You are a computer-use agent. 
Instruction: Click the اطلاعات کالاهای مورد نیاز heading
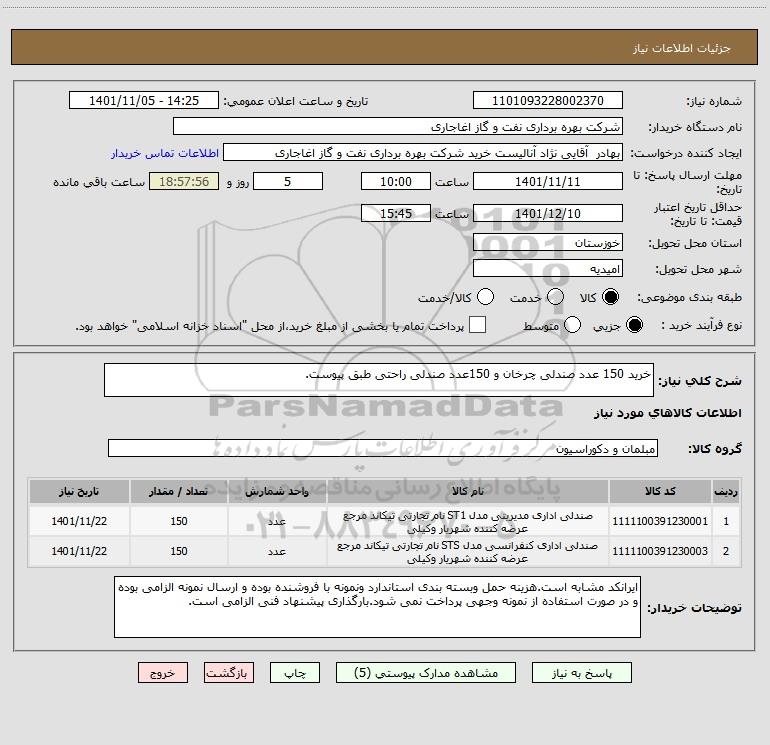point(668,413)
